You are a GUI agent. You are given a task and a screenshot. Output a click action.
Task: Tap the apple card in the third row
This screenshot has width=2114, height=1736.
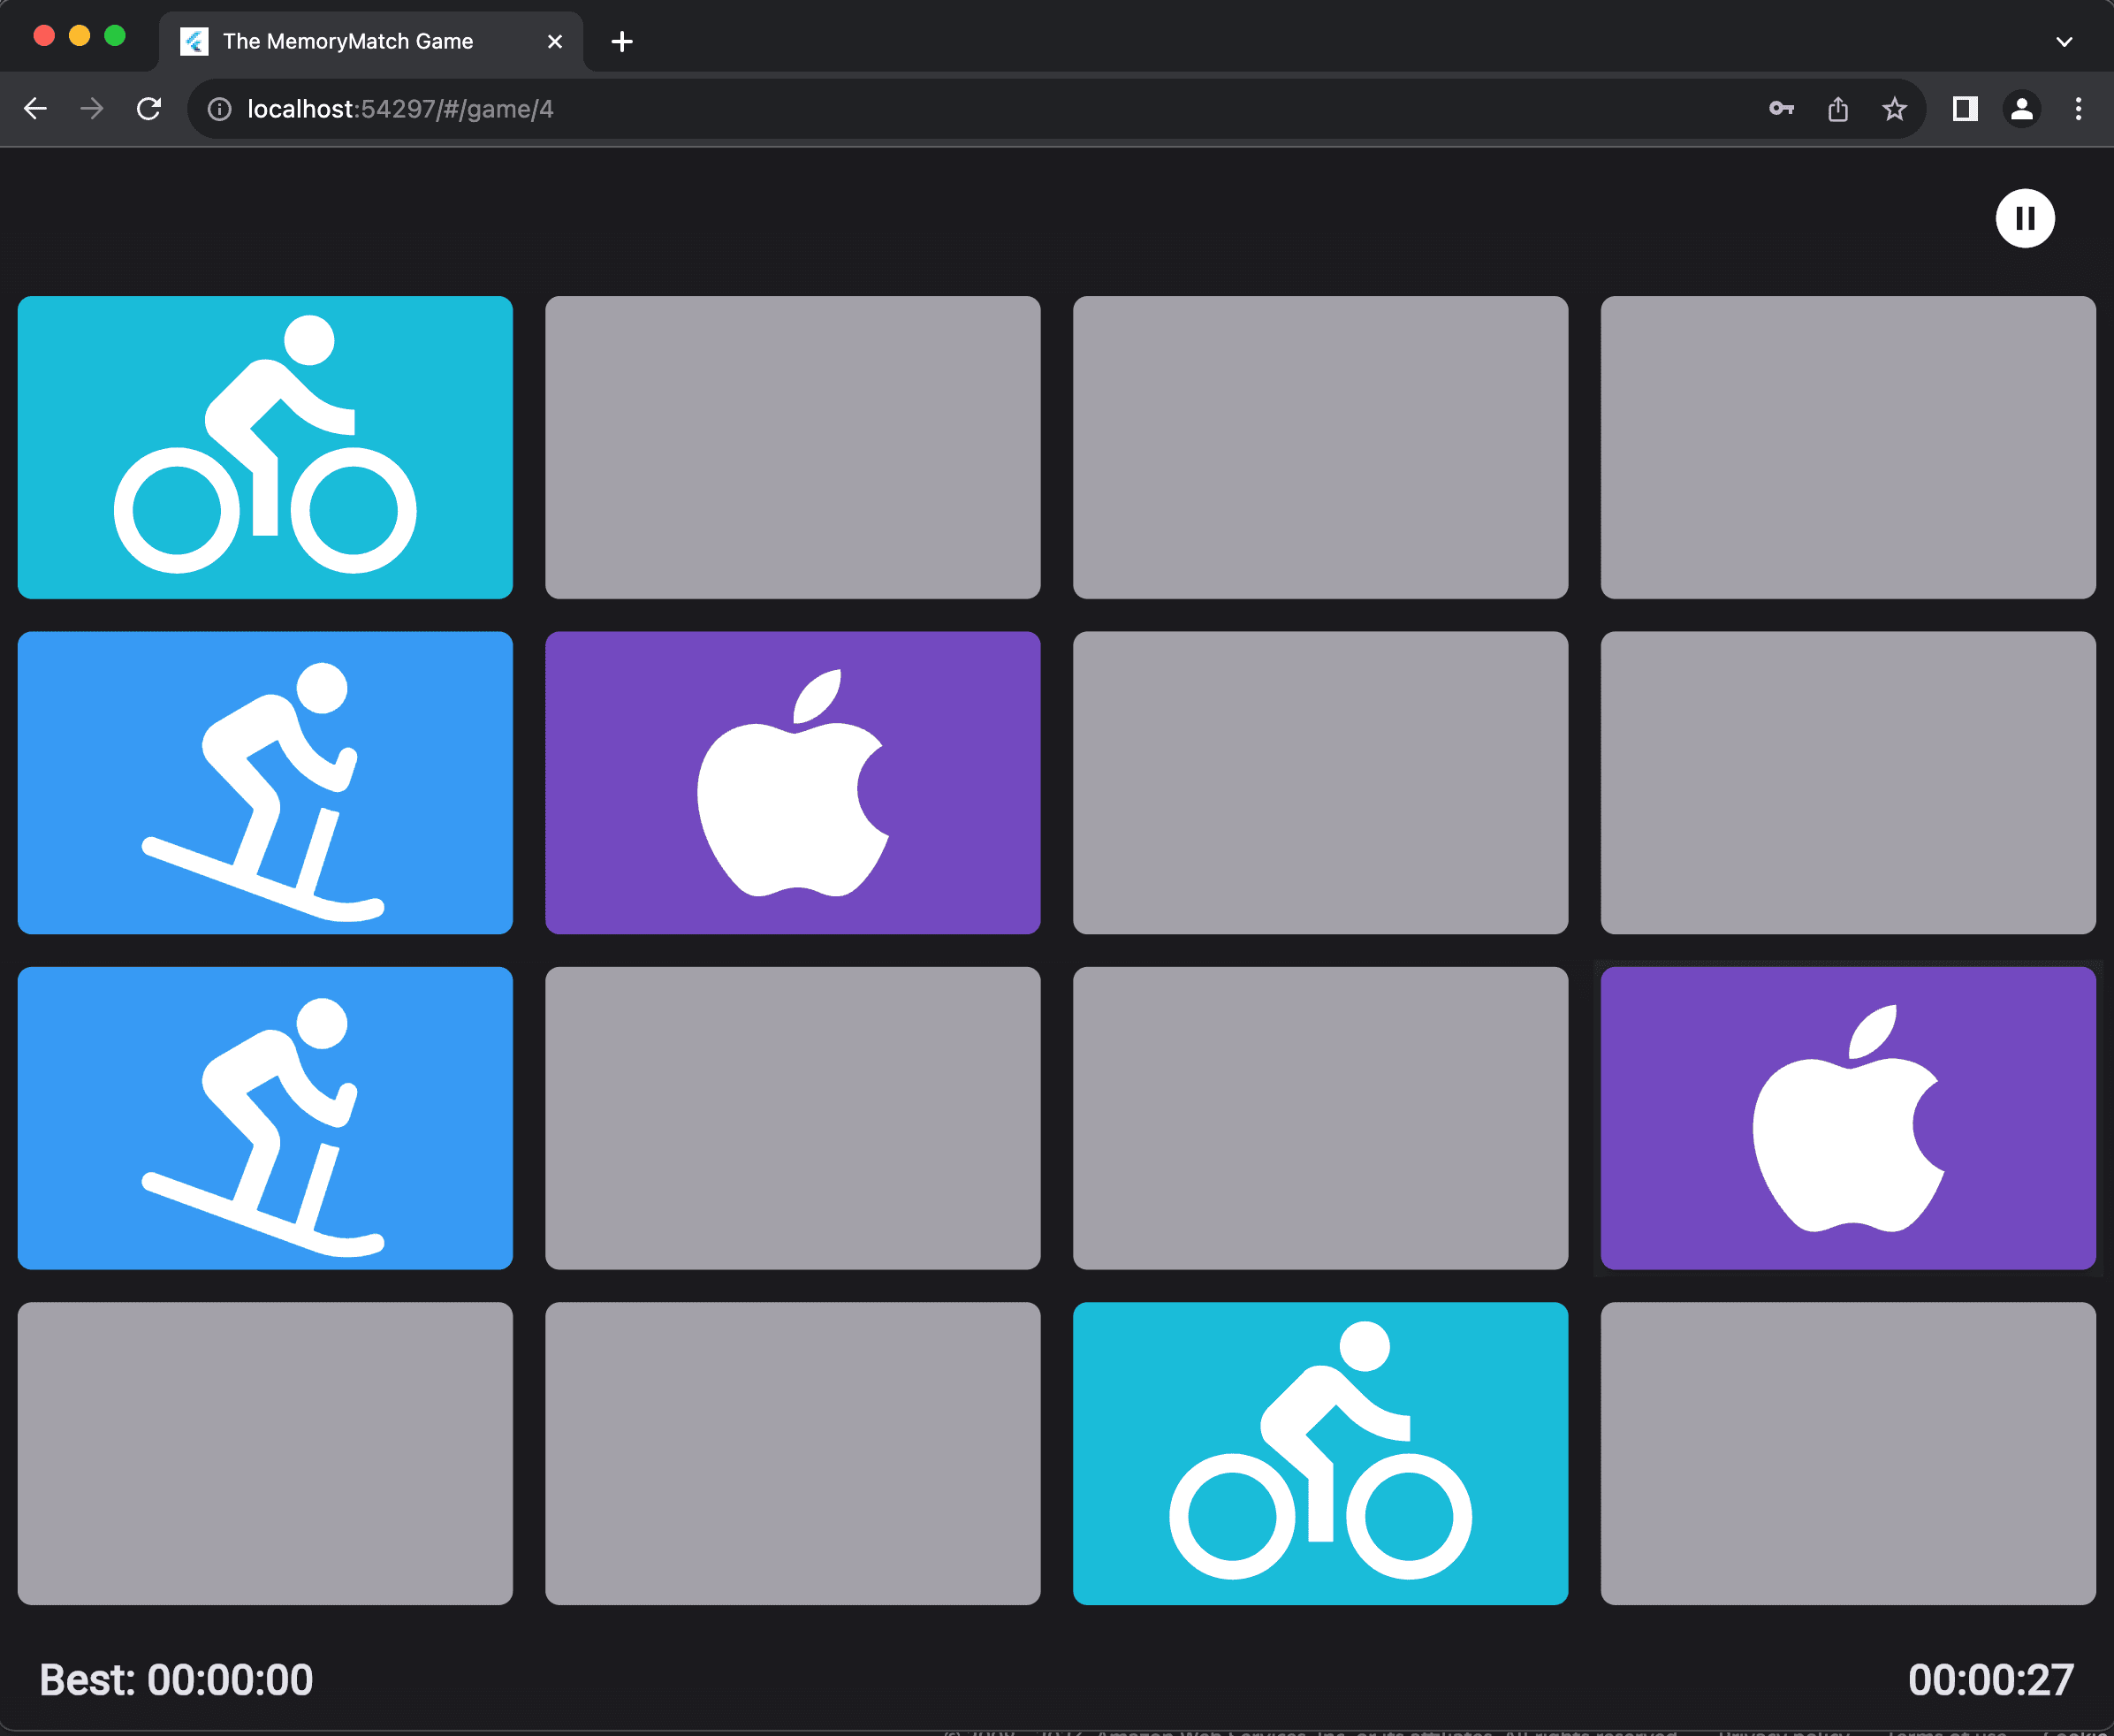(1848, 1118)
